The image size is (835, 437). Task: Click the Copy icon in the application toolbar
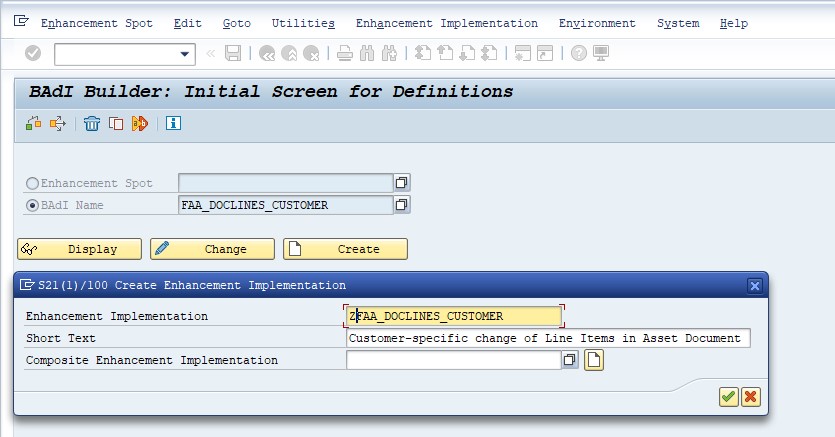click(116, 123)
